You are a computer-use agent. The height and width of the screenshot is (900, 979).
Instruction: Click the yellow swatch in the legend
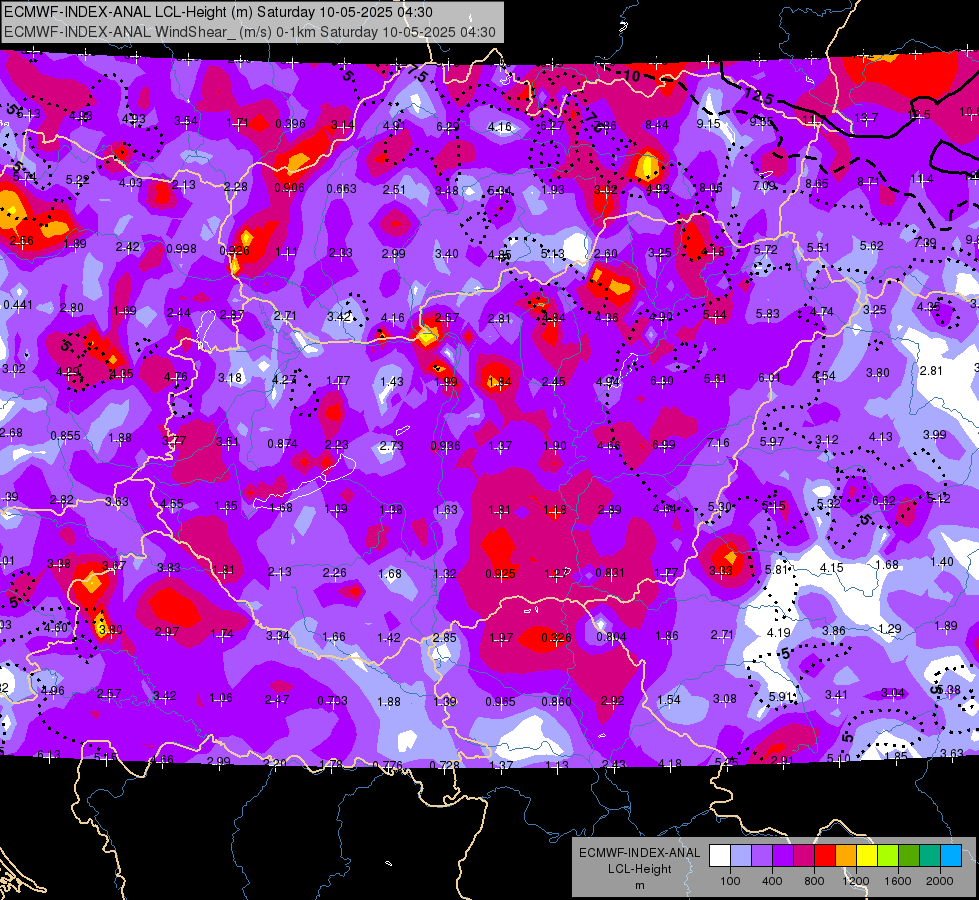tap(867, 856)
